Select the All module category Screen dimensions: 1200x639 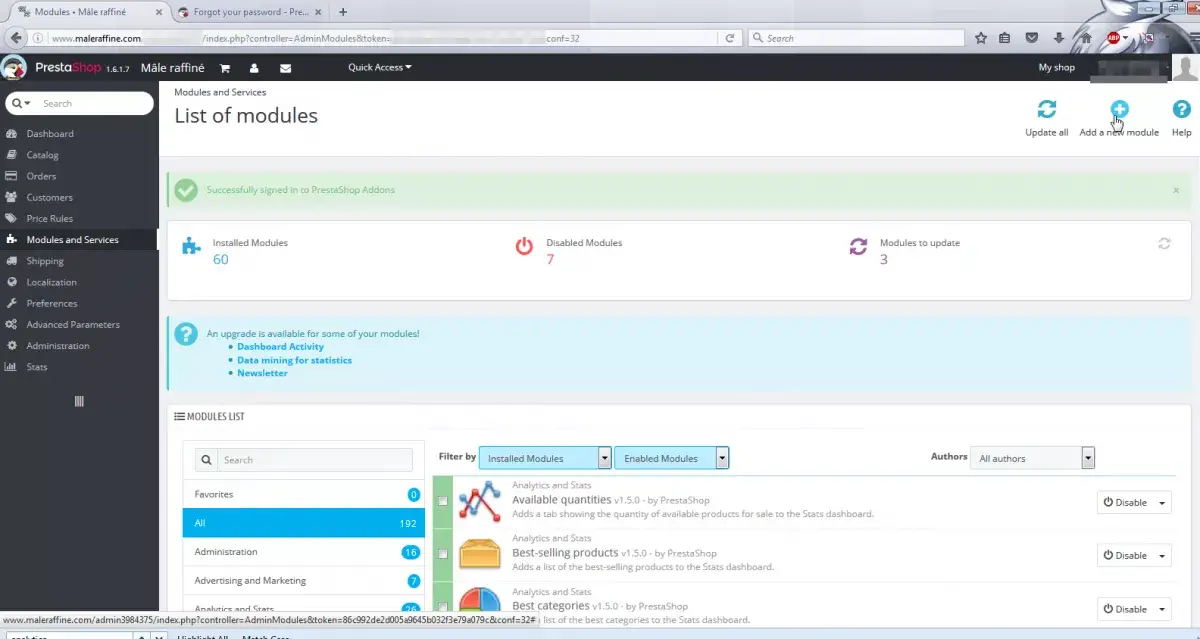(302, 523)
